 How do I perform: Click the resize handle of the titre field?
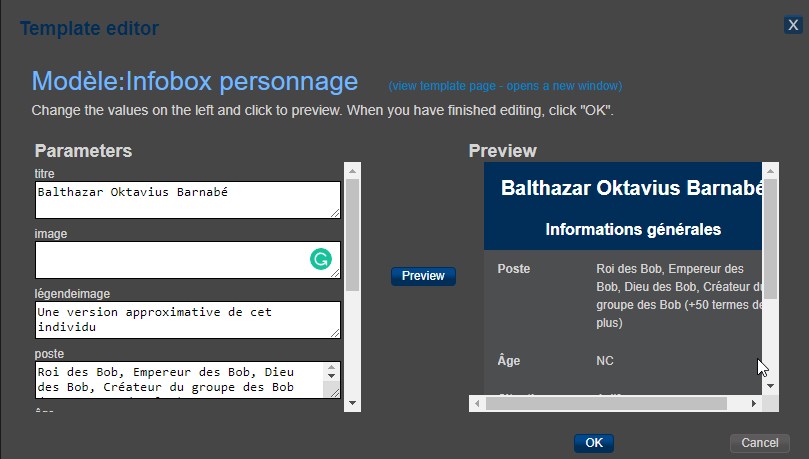tap(335, 212)
